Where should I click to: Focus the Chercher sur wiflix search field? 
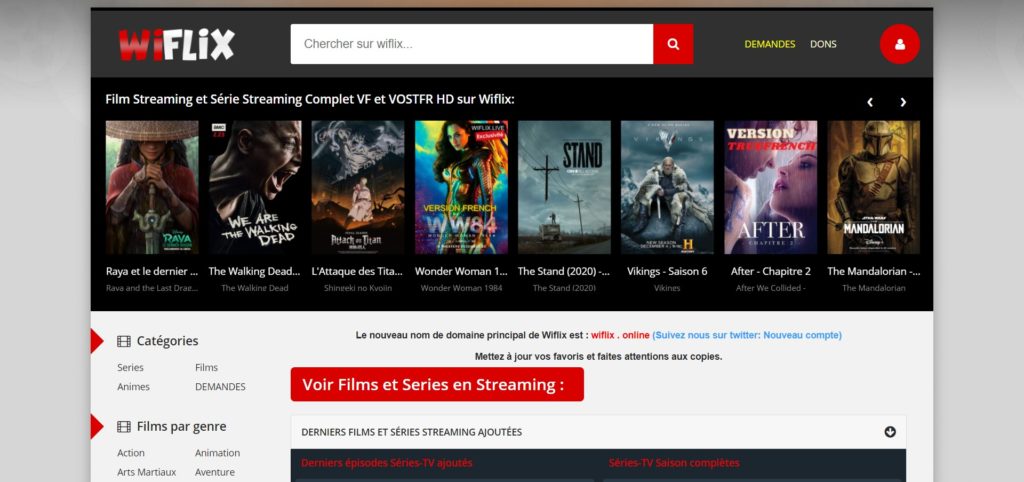472,44
